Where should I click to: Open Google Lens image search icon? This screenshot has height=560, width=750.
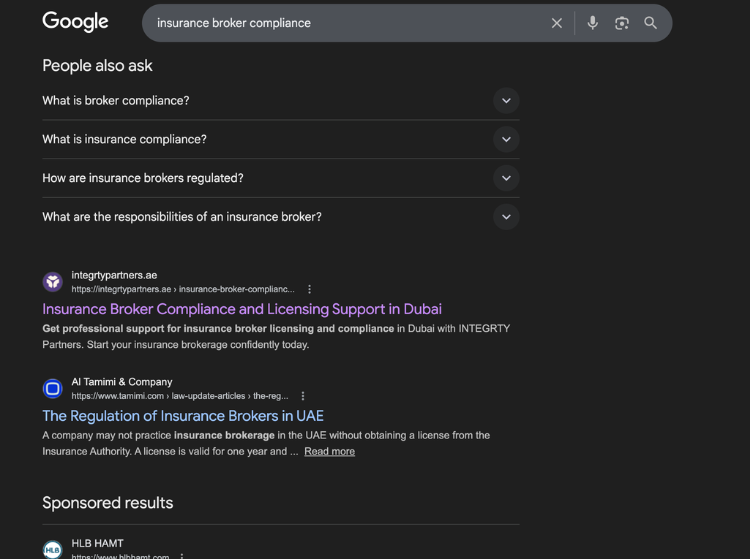point(621,23)
